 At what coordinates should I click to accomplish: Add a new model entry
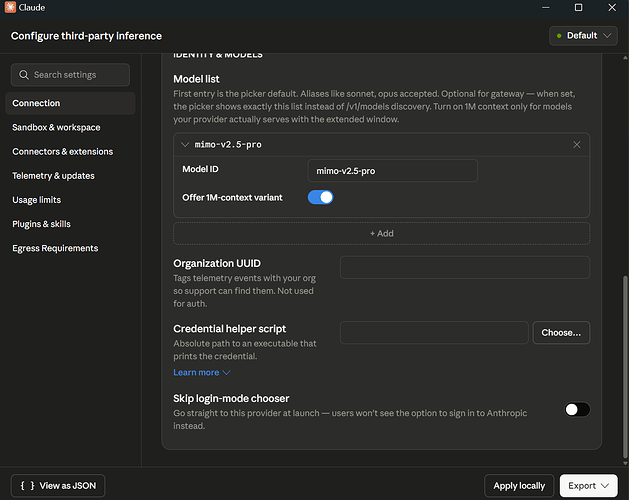click(x=381, y=234)
